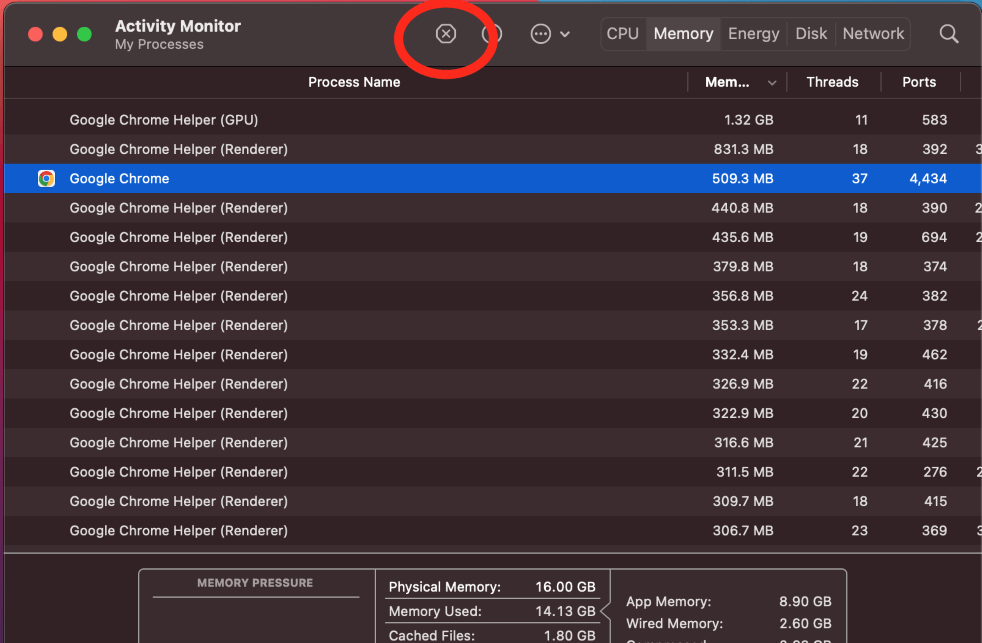Click the 509.3 MB memory value
This screenshot has height=643, width=982.
coord(743,178)
